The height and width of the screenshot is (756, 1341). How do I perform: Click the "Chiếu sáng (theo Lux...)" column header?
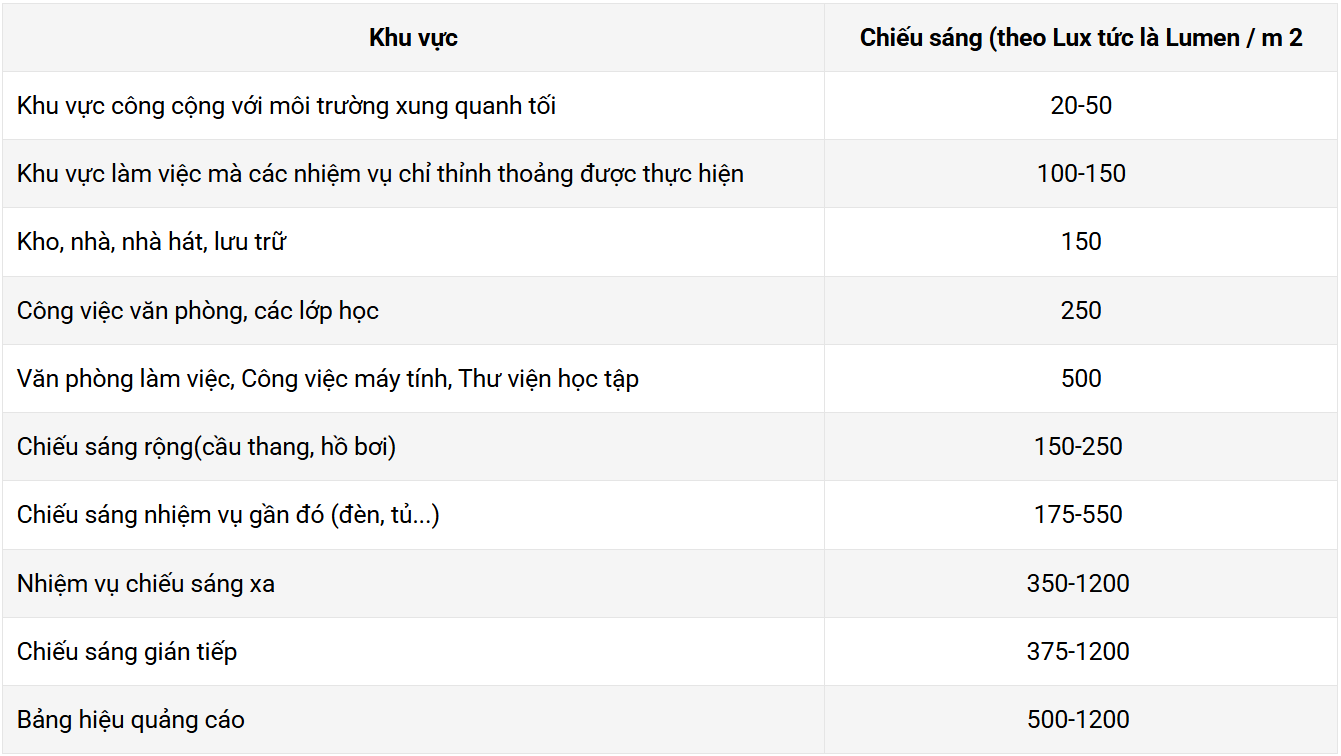pos(1080,38)
